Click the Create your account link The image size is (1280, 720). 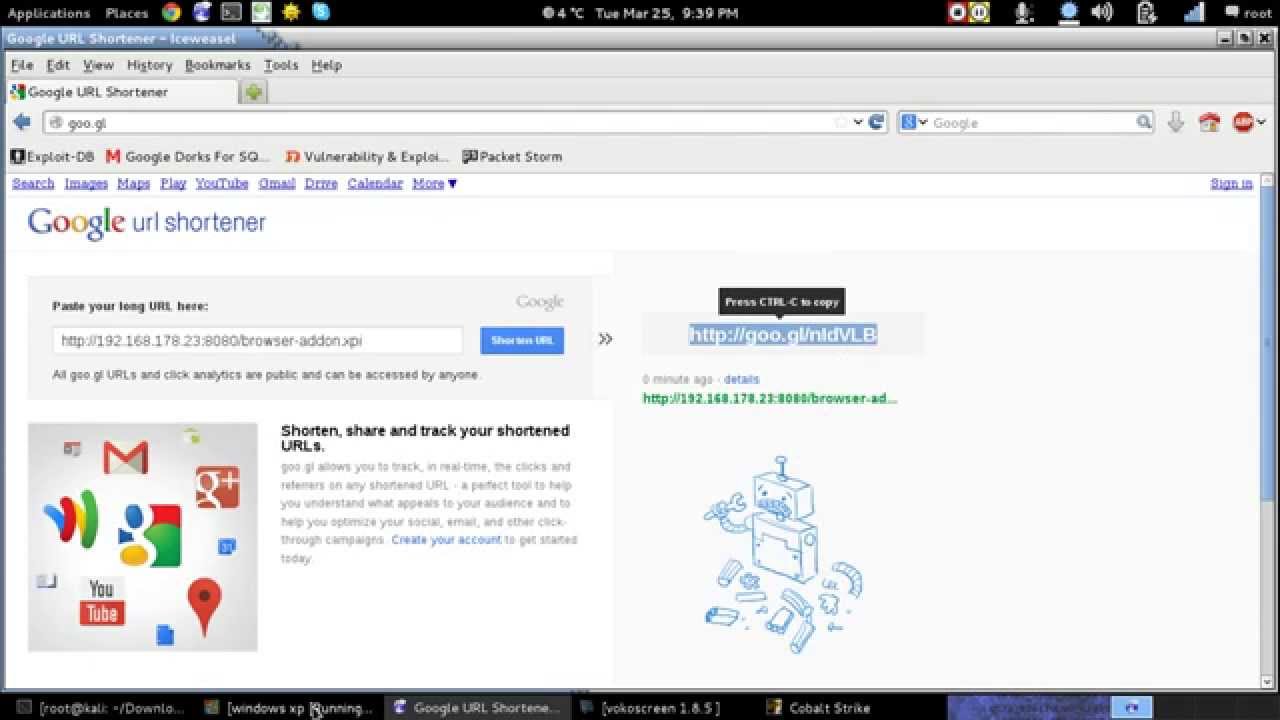pyautogui.click(x=446, y=540)
